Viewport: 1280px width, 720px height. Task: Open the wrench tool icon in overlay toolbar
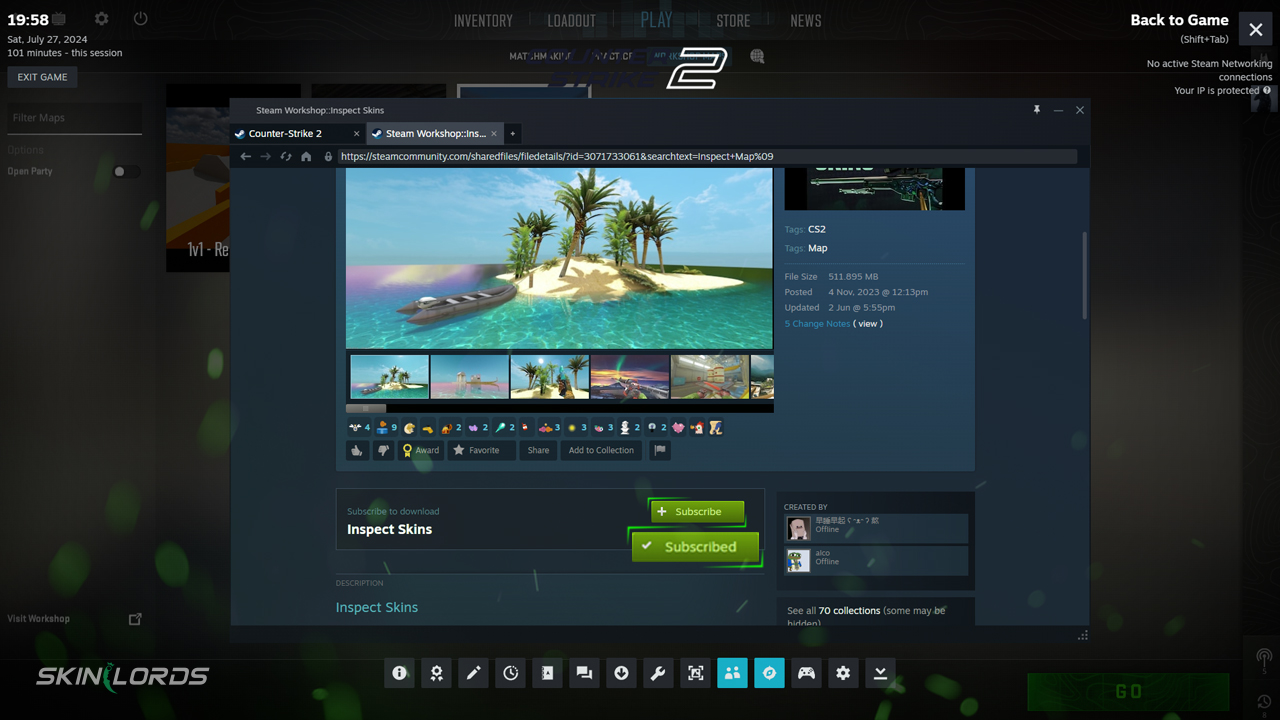658,673
